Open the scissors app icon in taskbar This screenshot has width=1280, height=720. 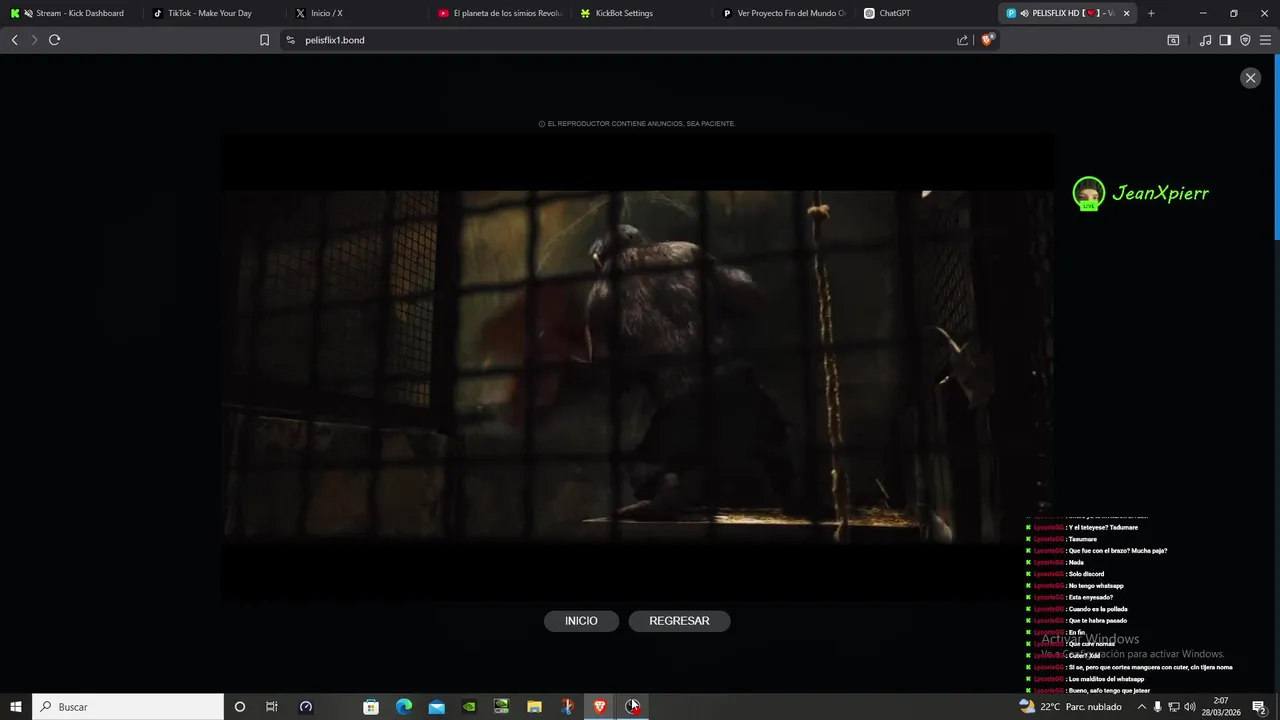(567, 707)
